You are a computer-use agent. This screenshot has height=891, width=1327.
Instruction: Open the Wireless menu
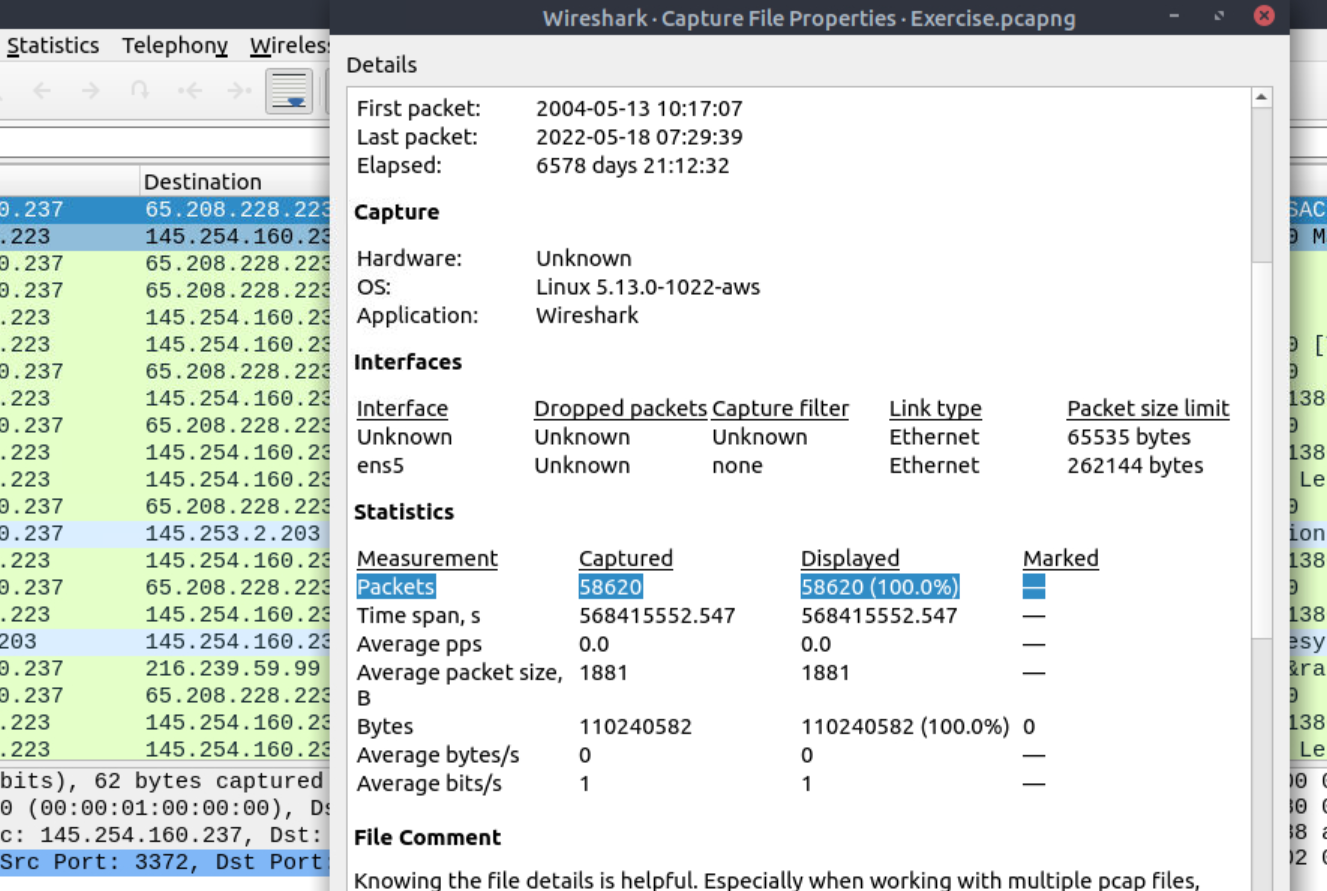click(290, 46)
